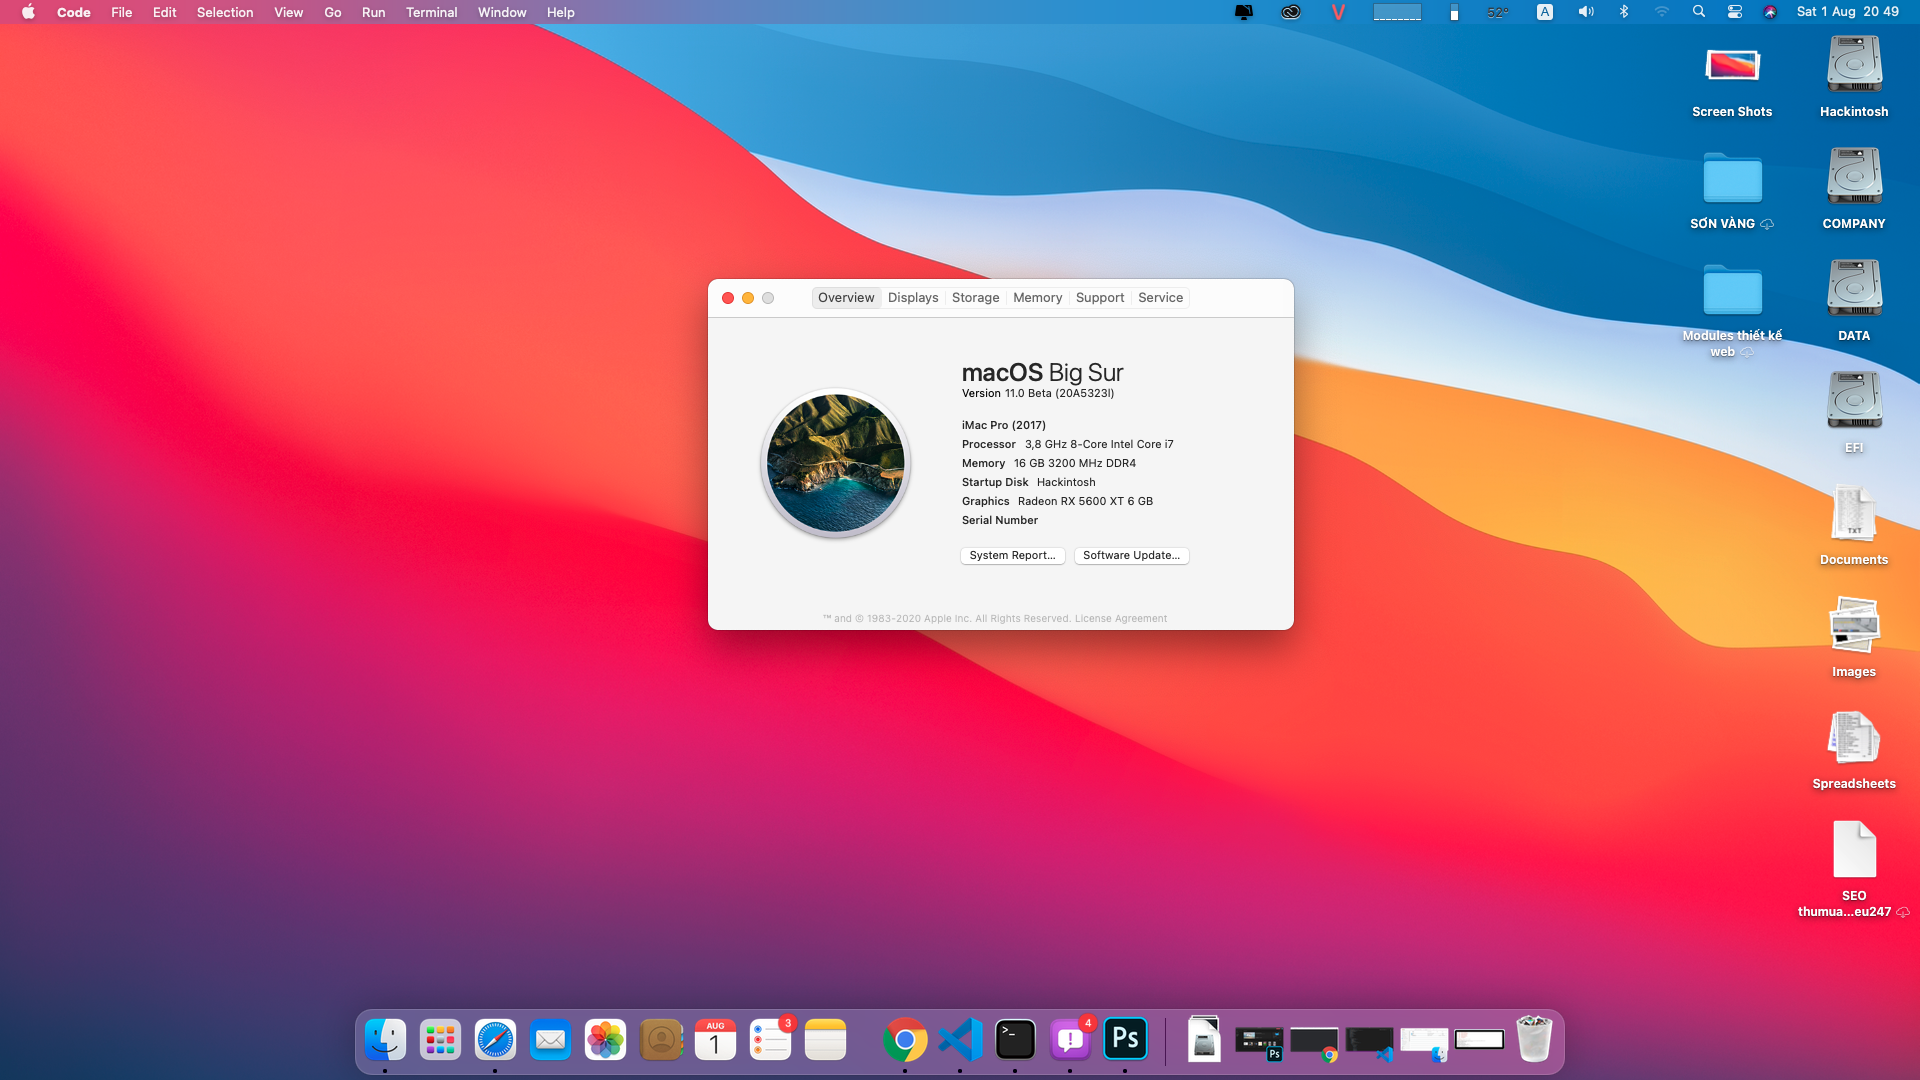Click the date and time in menu bar

tap(1848, 12)
